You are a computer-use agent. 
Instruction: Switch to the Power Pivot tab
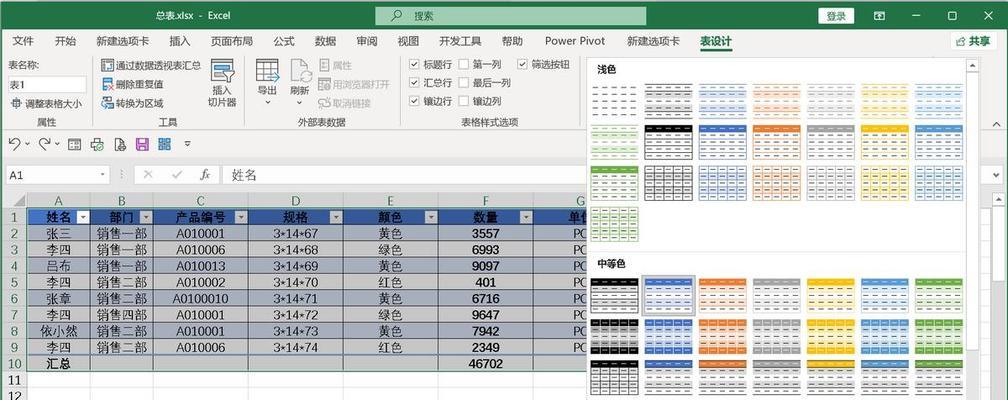575,41
